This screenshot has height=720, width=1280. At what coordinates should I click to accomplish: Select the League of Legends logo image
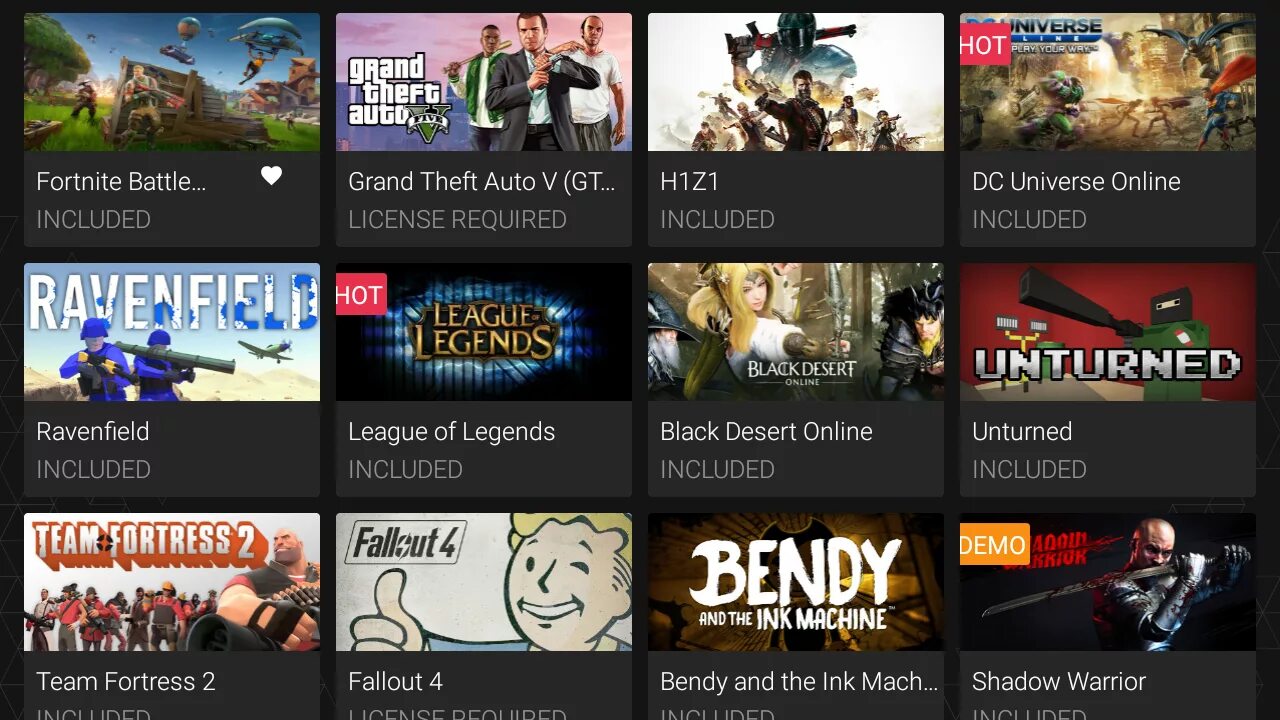[484, 332]
